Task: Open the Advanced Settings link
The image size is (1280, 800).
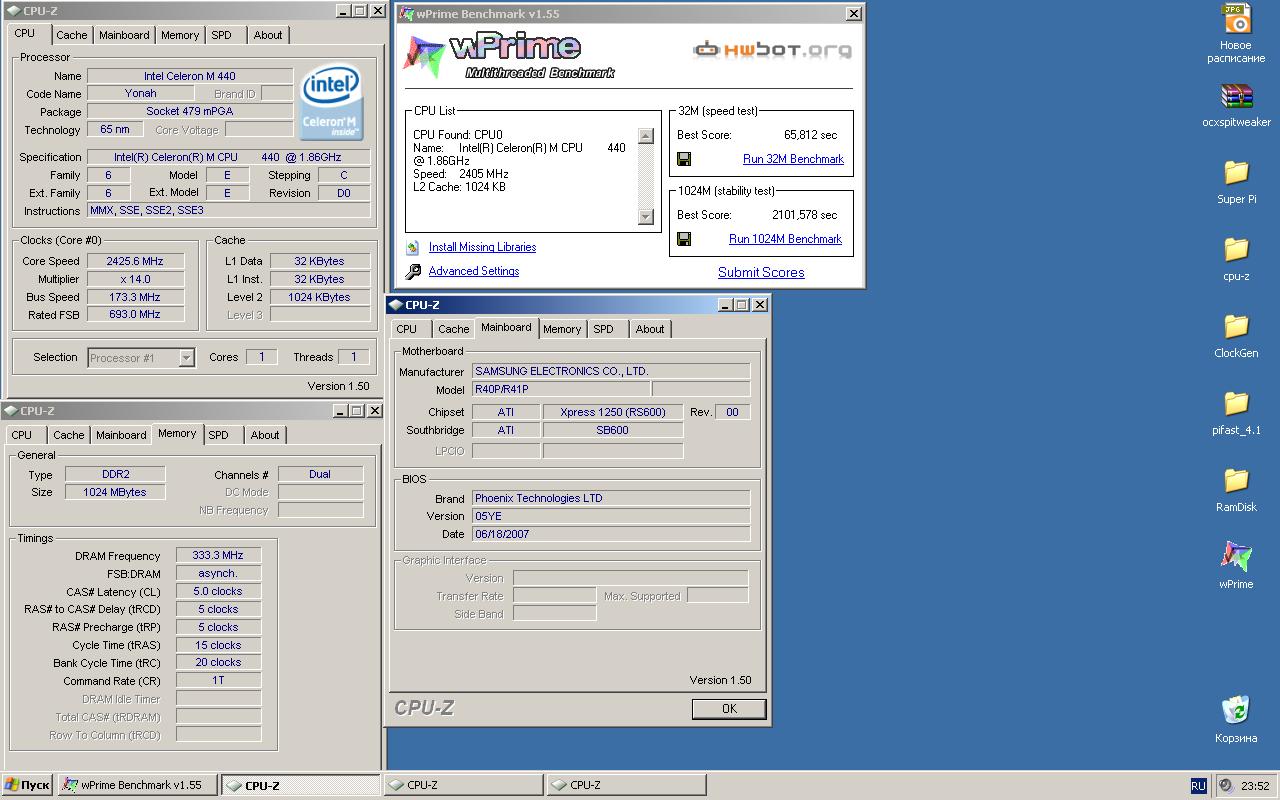Action: coord(474,271)
